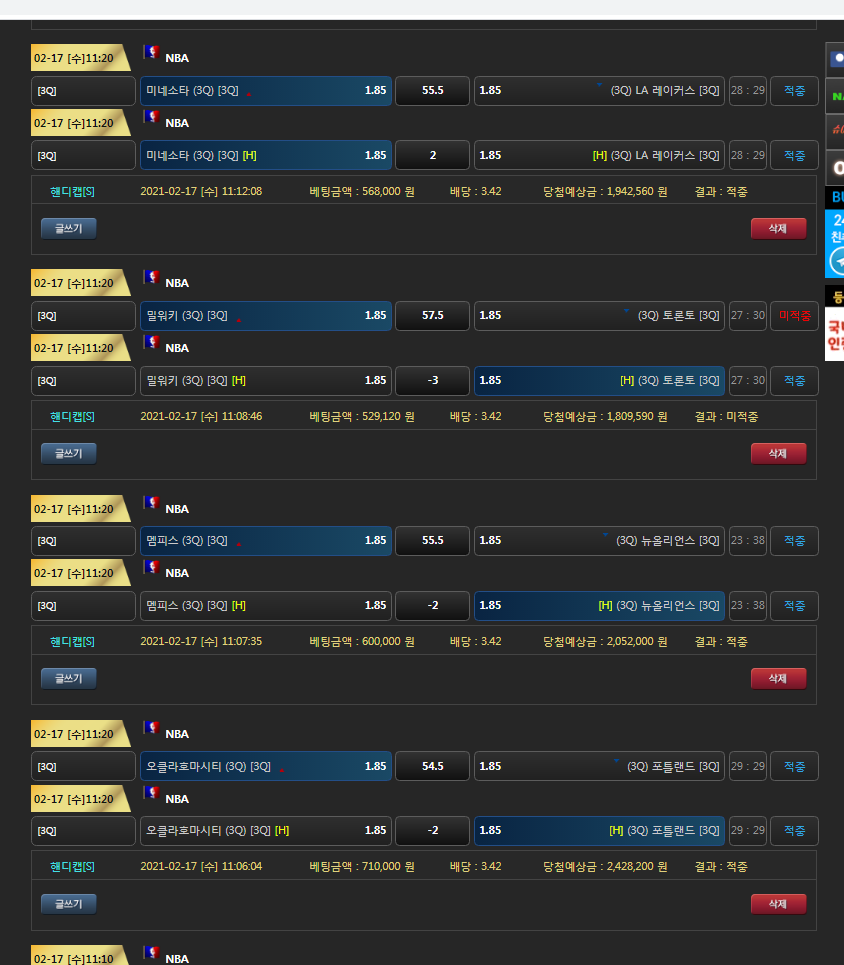This screenshot has width=844, height=965.
Task: Select 미네소타 handicap [H] 1.85 odds cell
Action: pyautogui.click(x=266, y=155)
